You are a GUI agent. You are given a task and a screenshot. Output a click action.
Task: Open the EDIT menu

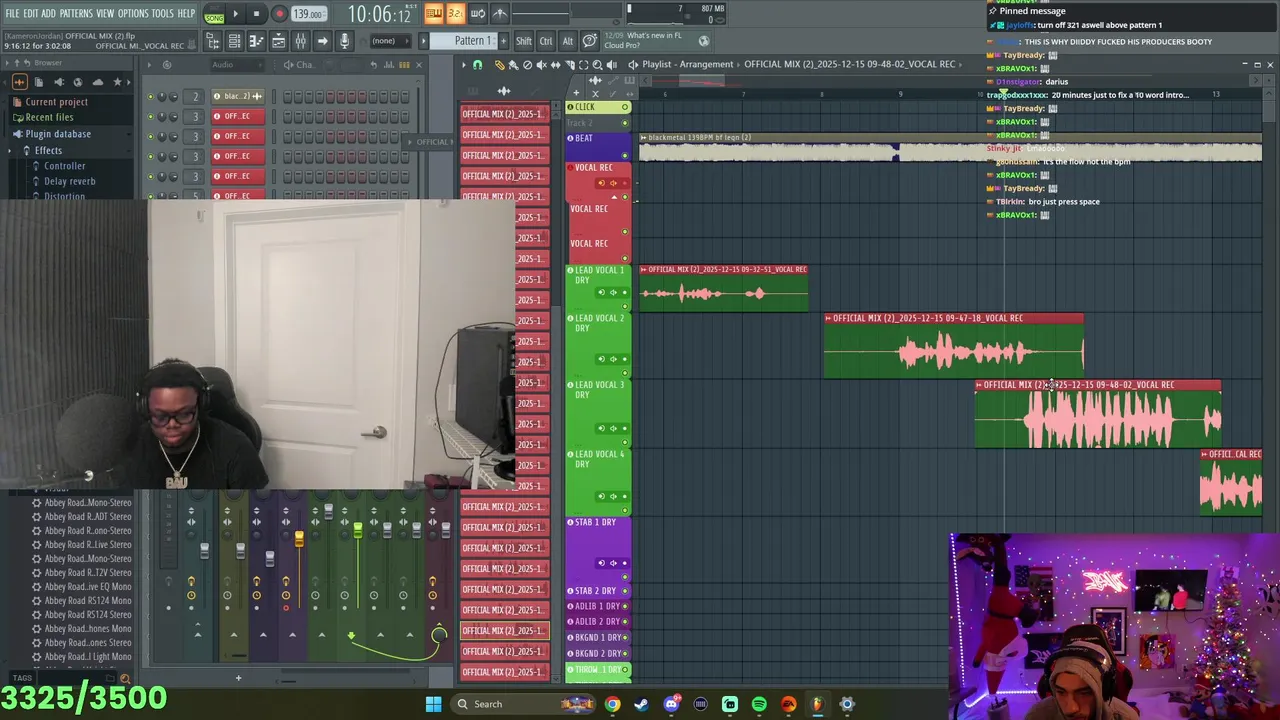coord(31,13)
